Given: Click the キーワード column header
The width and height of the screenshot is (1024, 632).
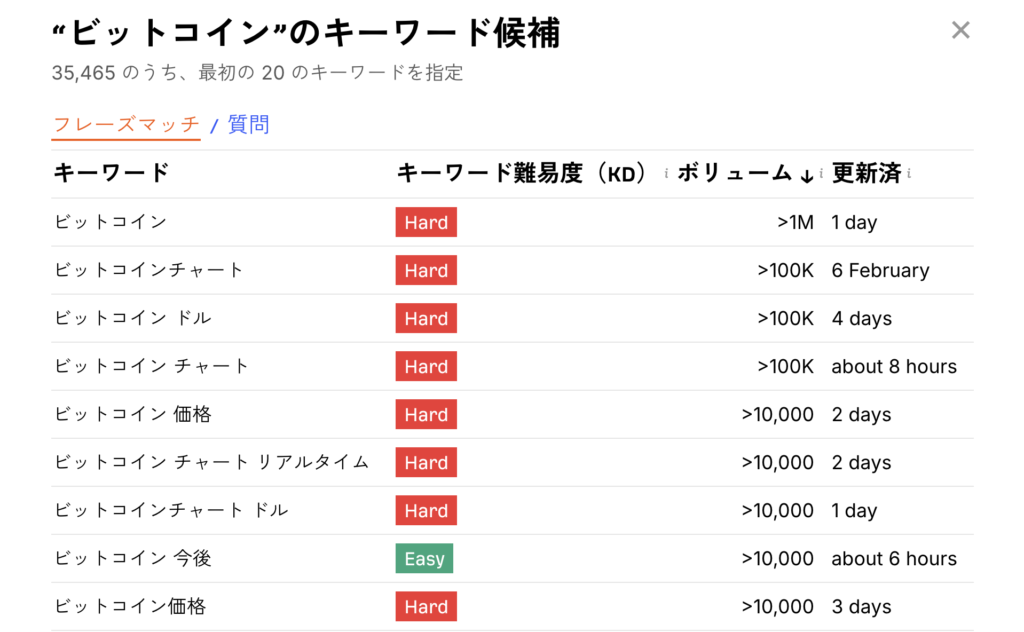Looking at the screenshot, I should click(111, 173).
